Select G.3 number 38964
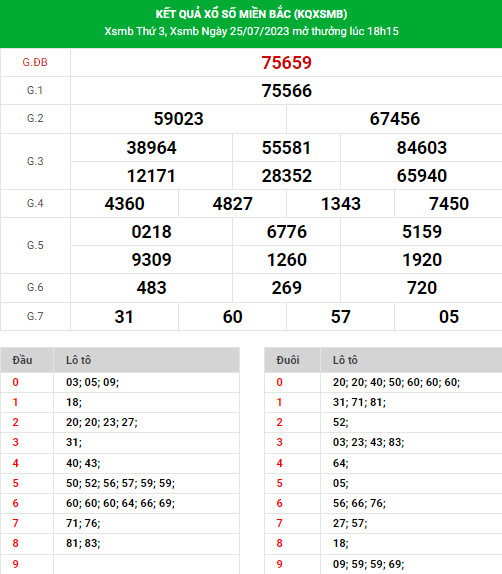Viewport: 502px width, 574px height. (152, 148)
